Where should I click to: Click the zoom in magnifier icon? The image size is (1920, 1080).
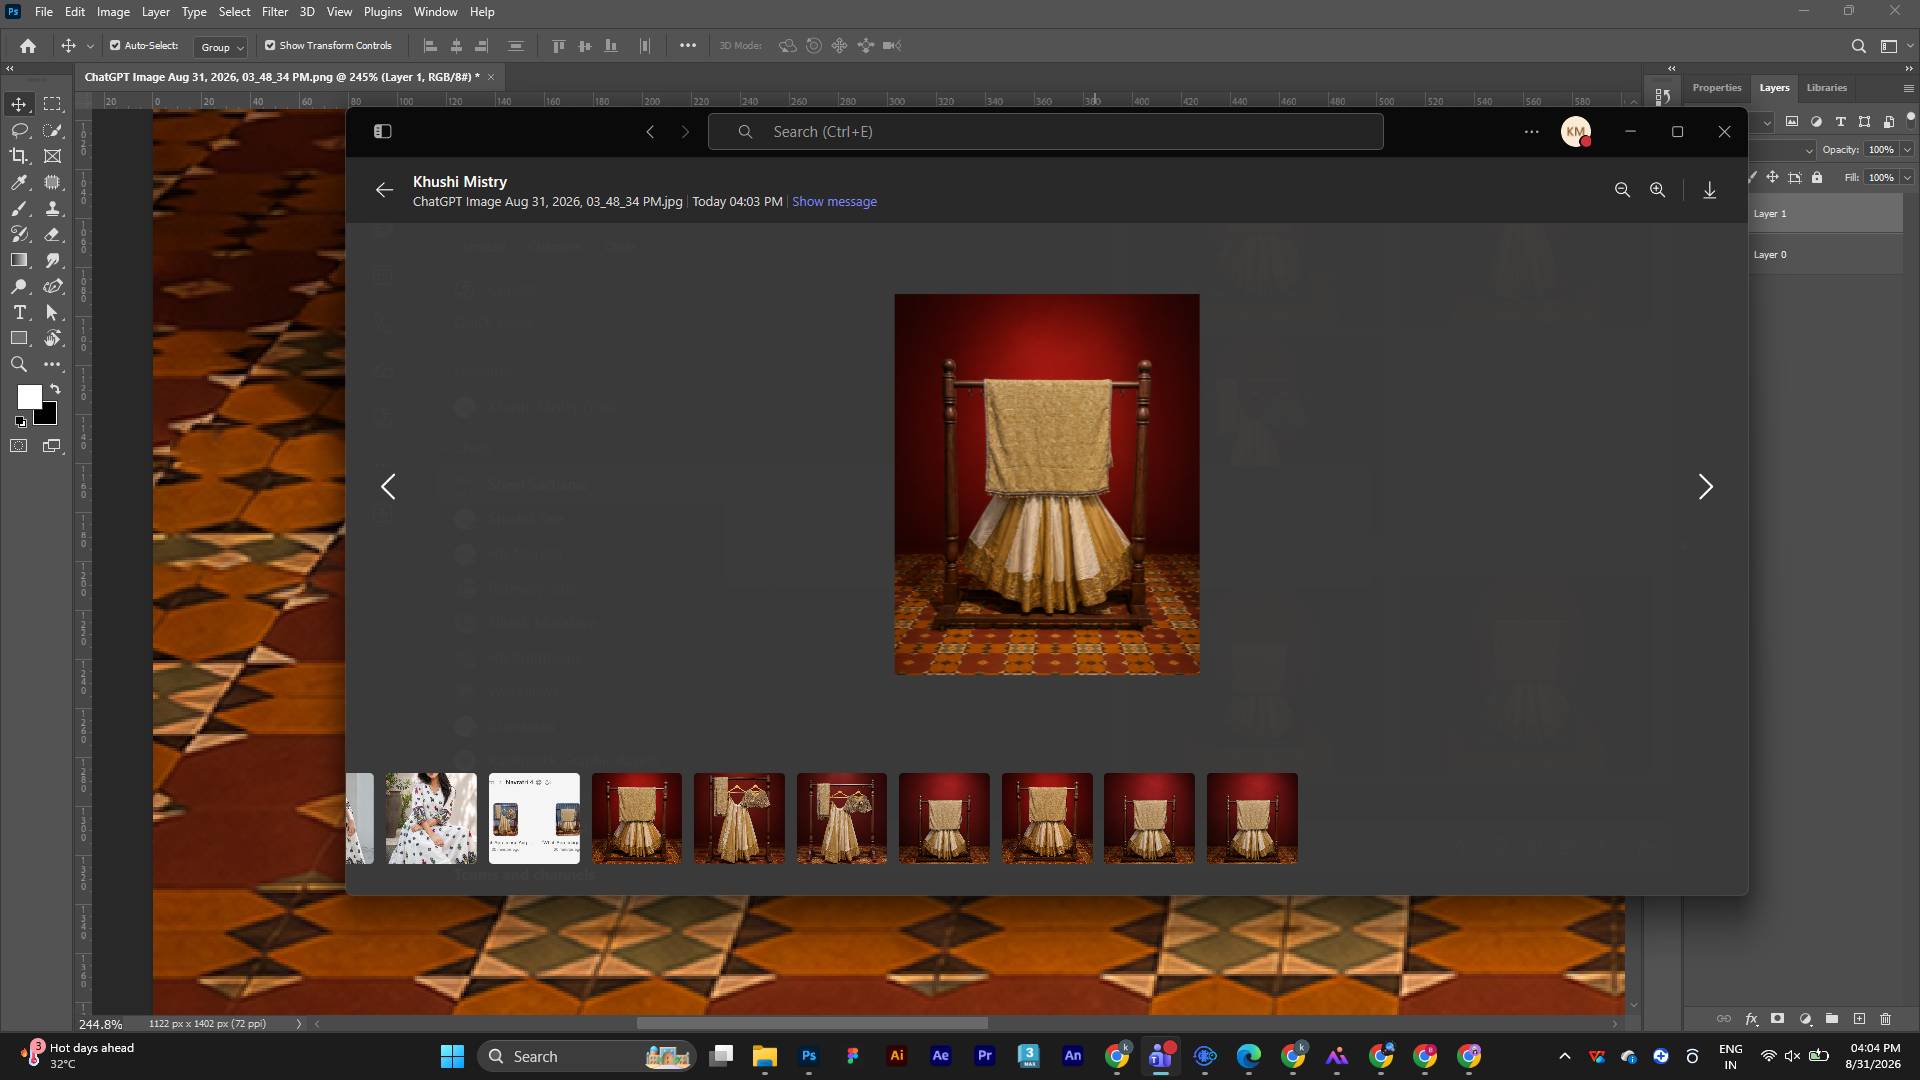click(1657, 190)
